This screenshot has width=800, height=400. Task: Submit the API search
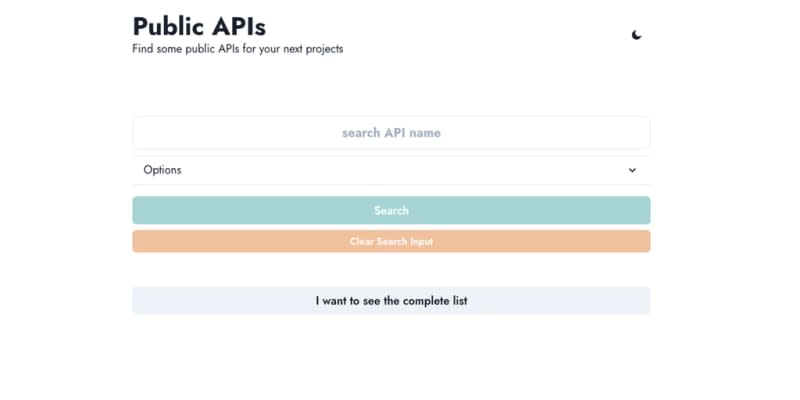(391, 210)
